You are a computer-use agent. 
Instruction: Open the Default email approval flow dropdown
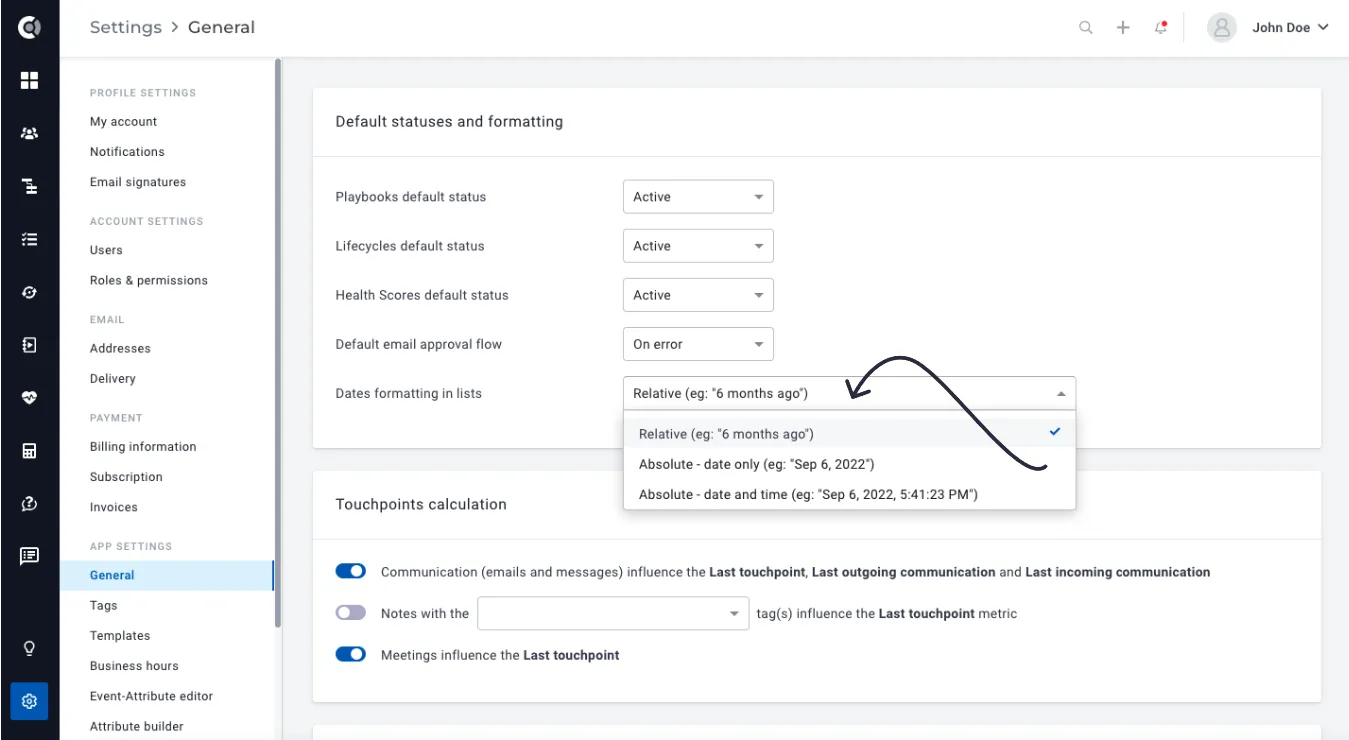[x=698, y=344]
